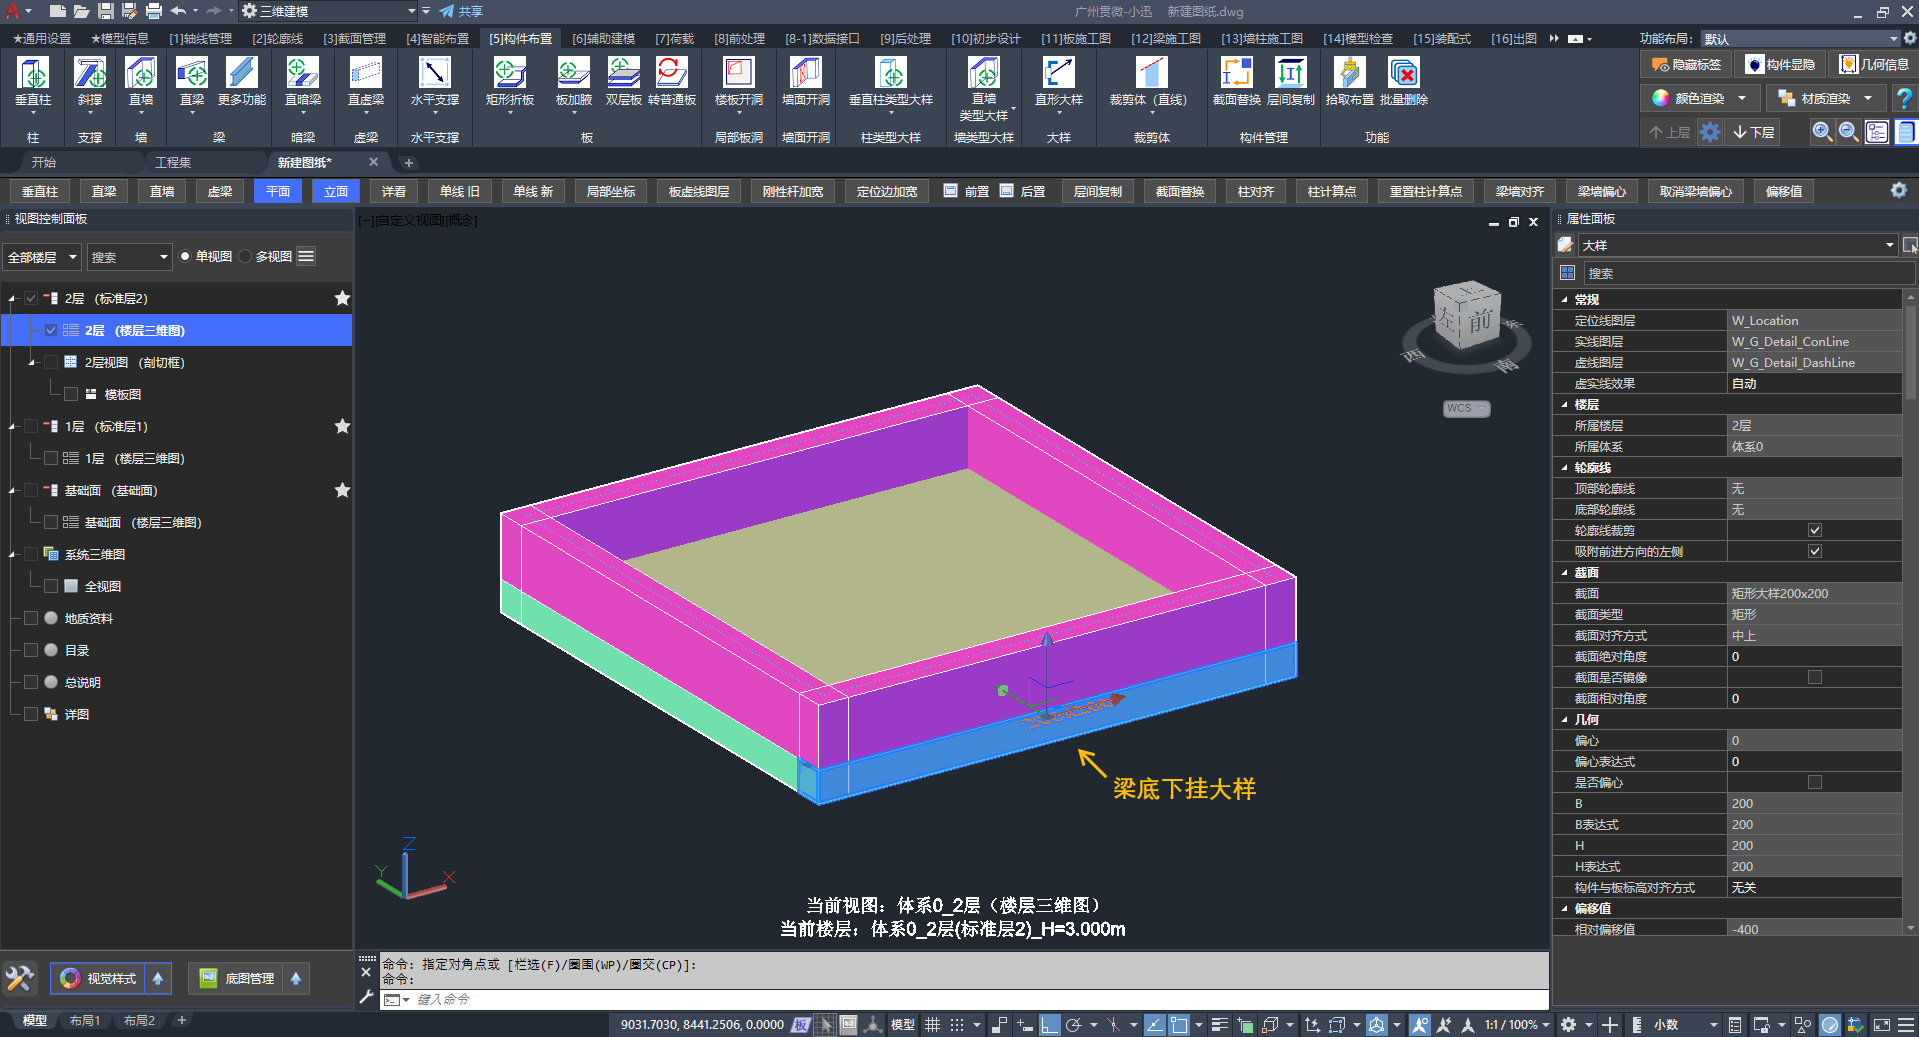Select the 直墙 straight wall tool
Image resolution: width=1919 pixels, height=1037 pixels.
pos(141,81)
